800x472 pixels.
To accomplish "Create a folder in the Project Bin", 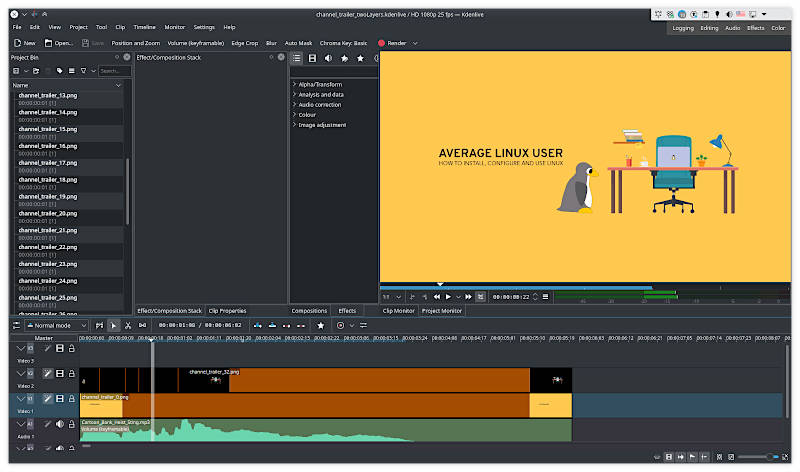I will point(36,71).
